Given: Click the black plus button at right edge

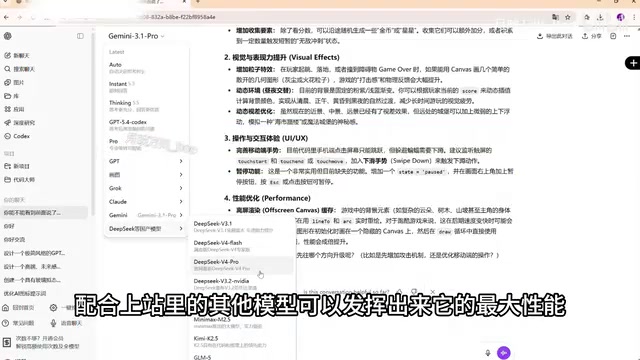Looking at the screenshot, I should coord(633,63).
